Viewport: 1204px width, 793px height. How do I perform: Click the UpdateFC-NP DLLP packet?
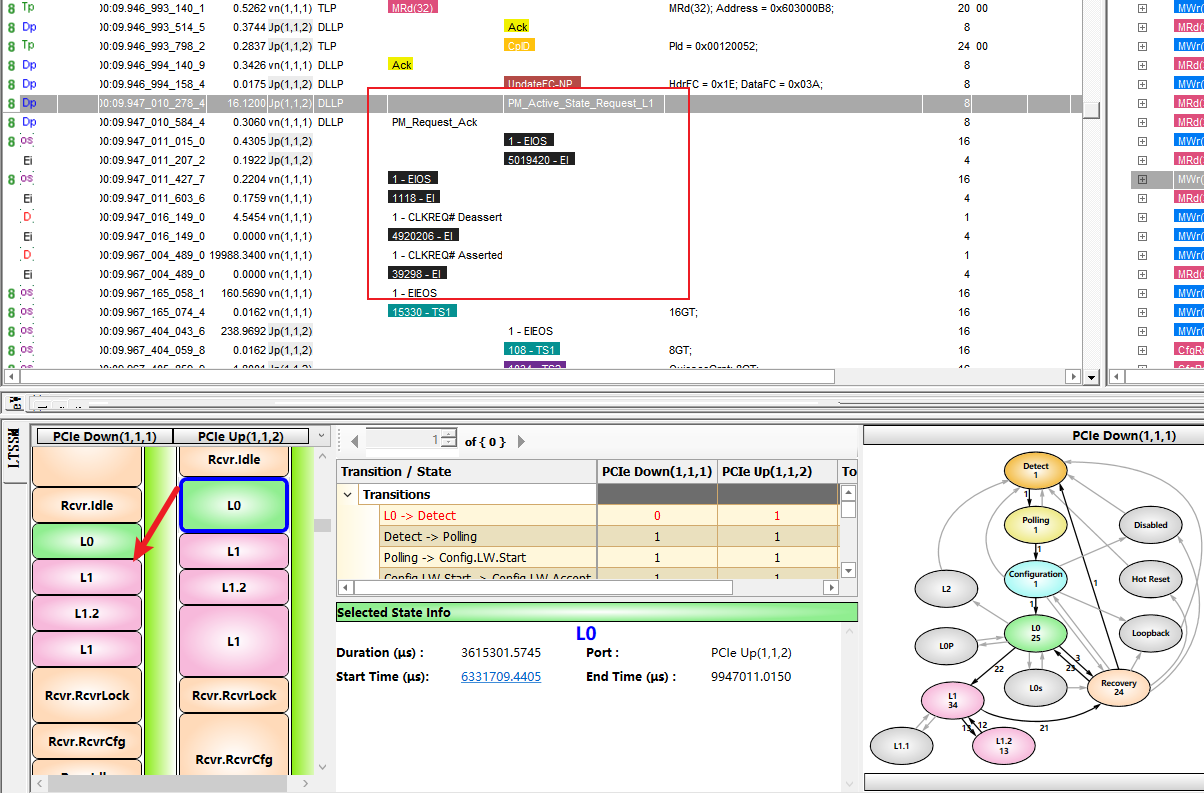click(x=543, y=84)
